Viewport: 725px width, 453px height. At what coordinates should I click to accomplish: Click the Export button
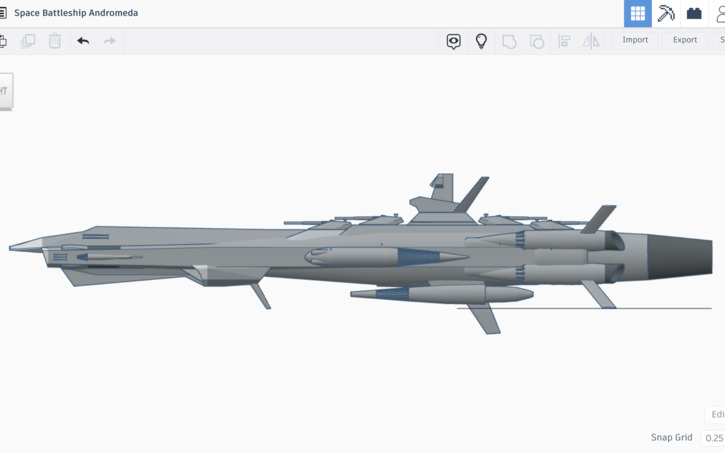point(685,40)
